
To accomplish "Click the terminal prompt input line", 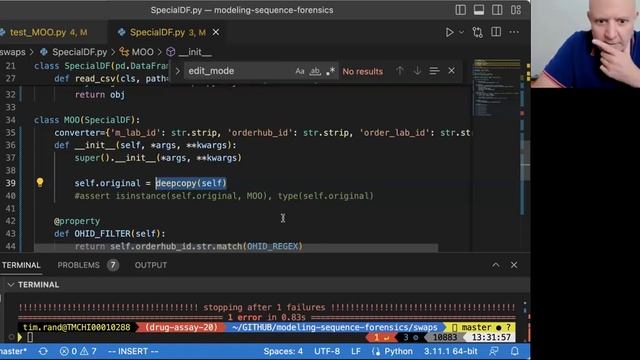I will 30,338.
